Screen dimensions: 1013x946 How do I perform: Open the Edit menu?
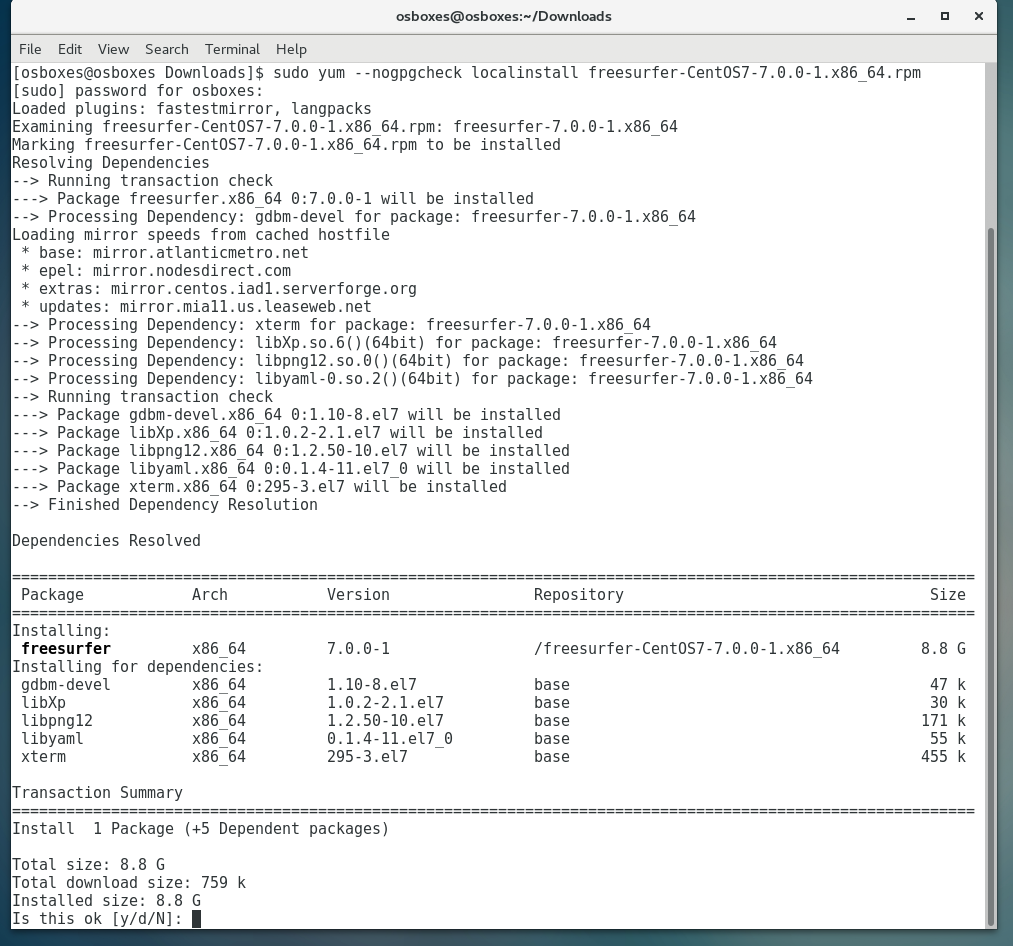point(70,49)
